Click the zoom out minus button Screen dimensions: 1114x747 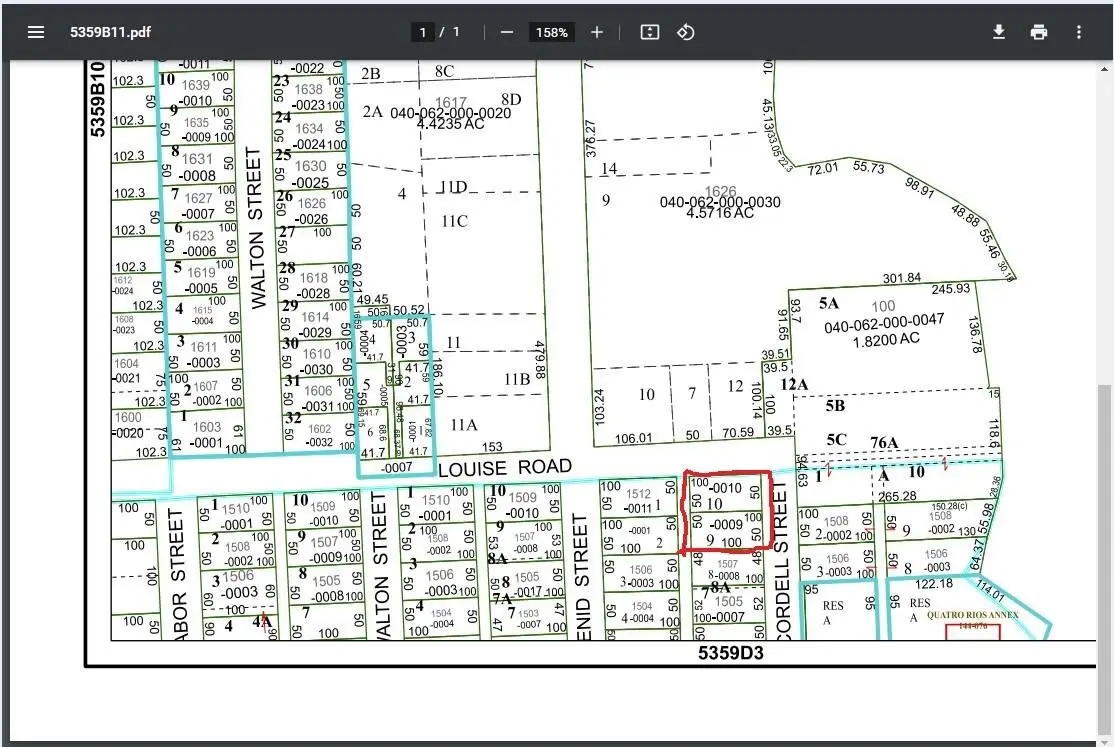(507, 32)
